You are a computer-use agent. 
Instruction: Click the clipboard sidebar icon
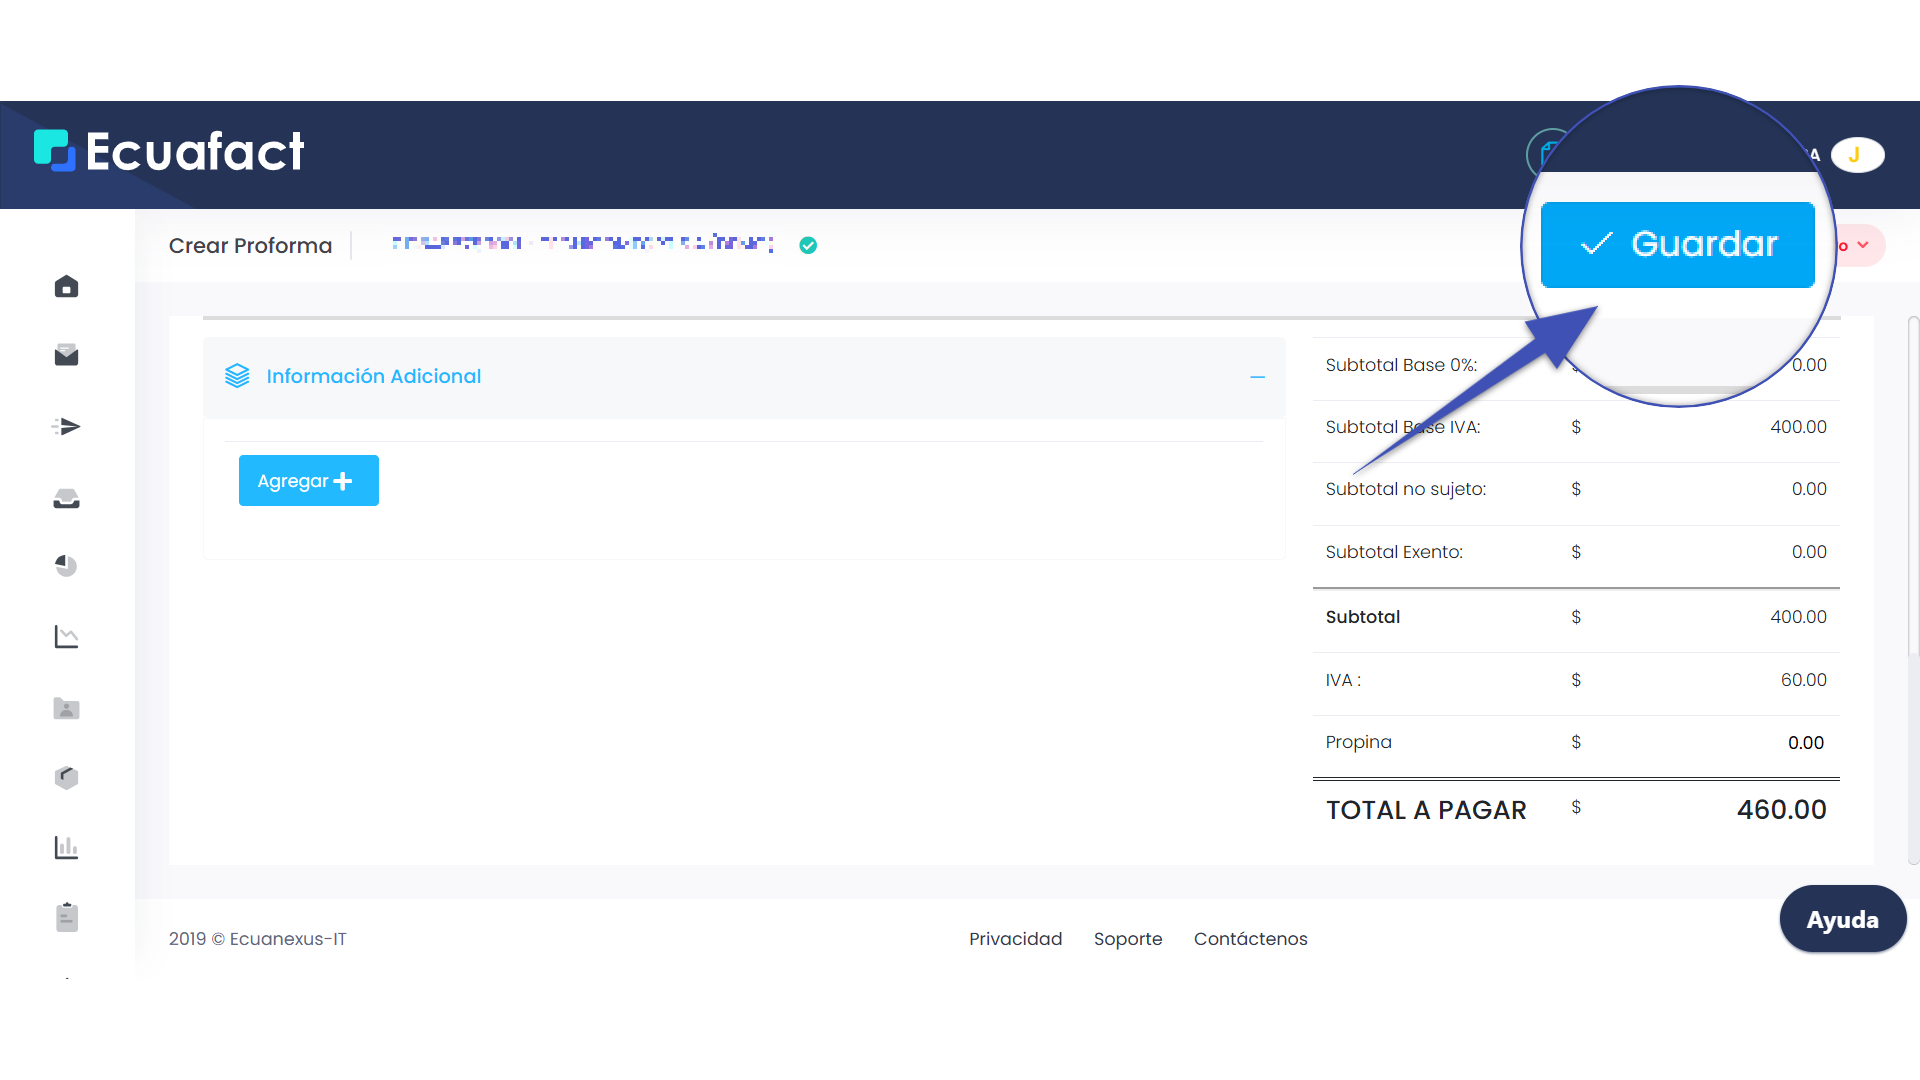(x=66, y=917)
